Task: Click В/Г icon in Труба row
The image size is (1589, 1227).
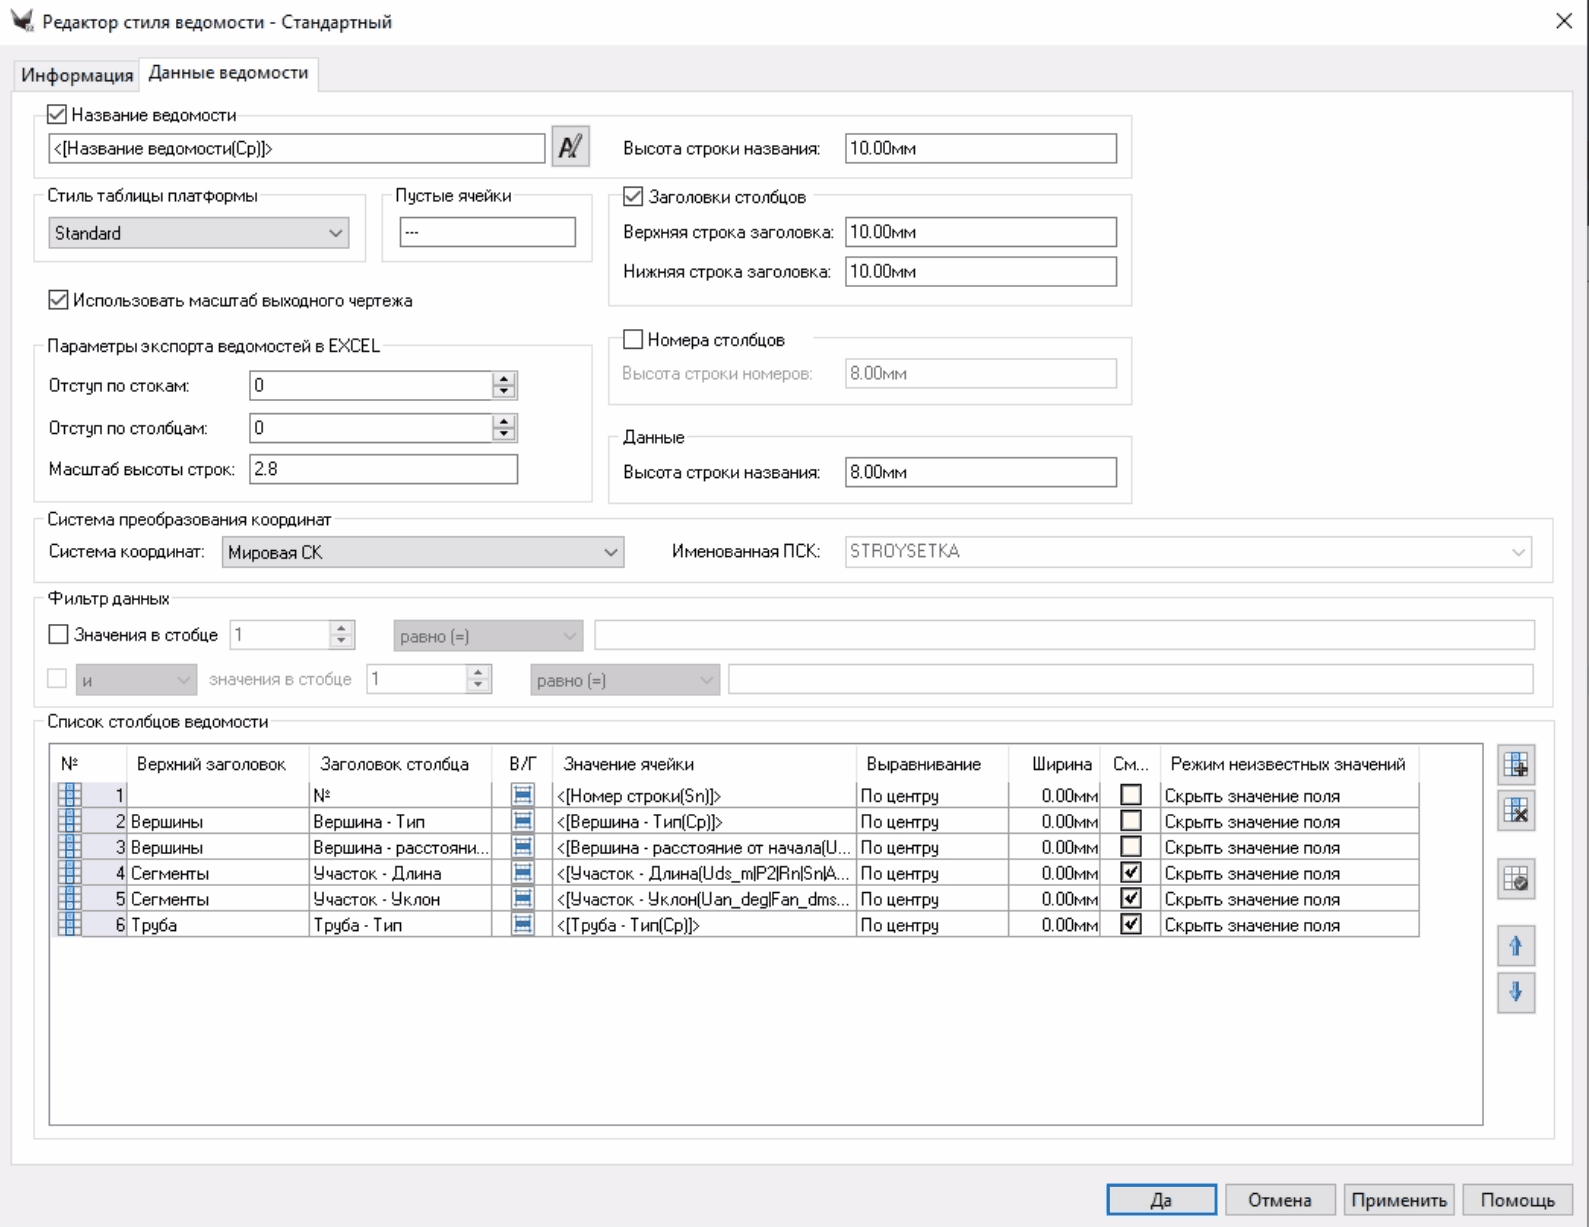Action: point(522,925)
